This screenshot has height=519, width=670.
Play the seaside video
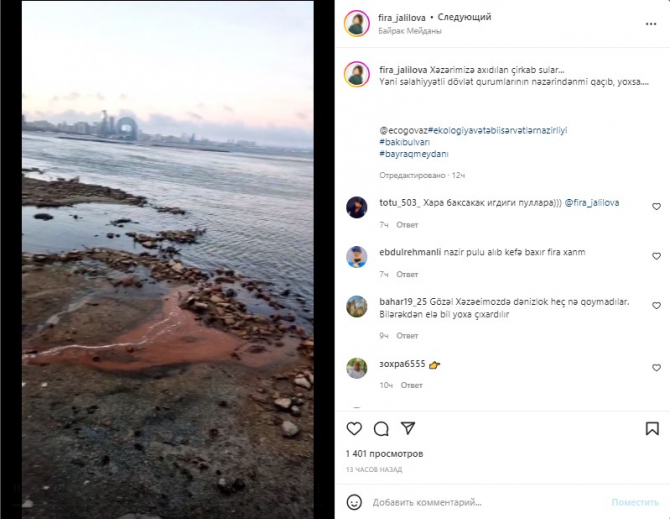point(168,260)
